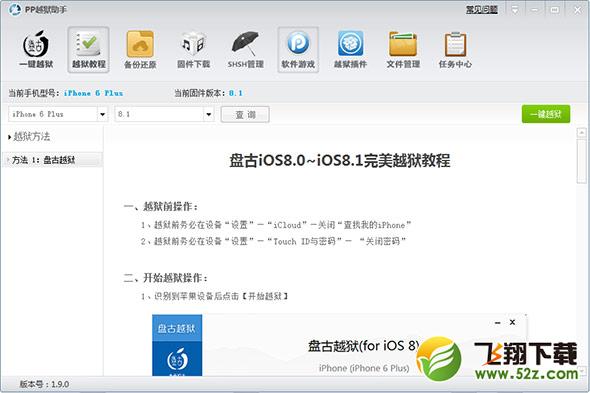This screenshot has width=590, height=393.
Task: Click the 常见问题 FAQ link
Action: tap(482, 10)
